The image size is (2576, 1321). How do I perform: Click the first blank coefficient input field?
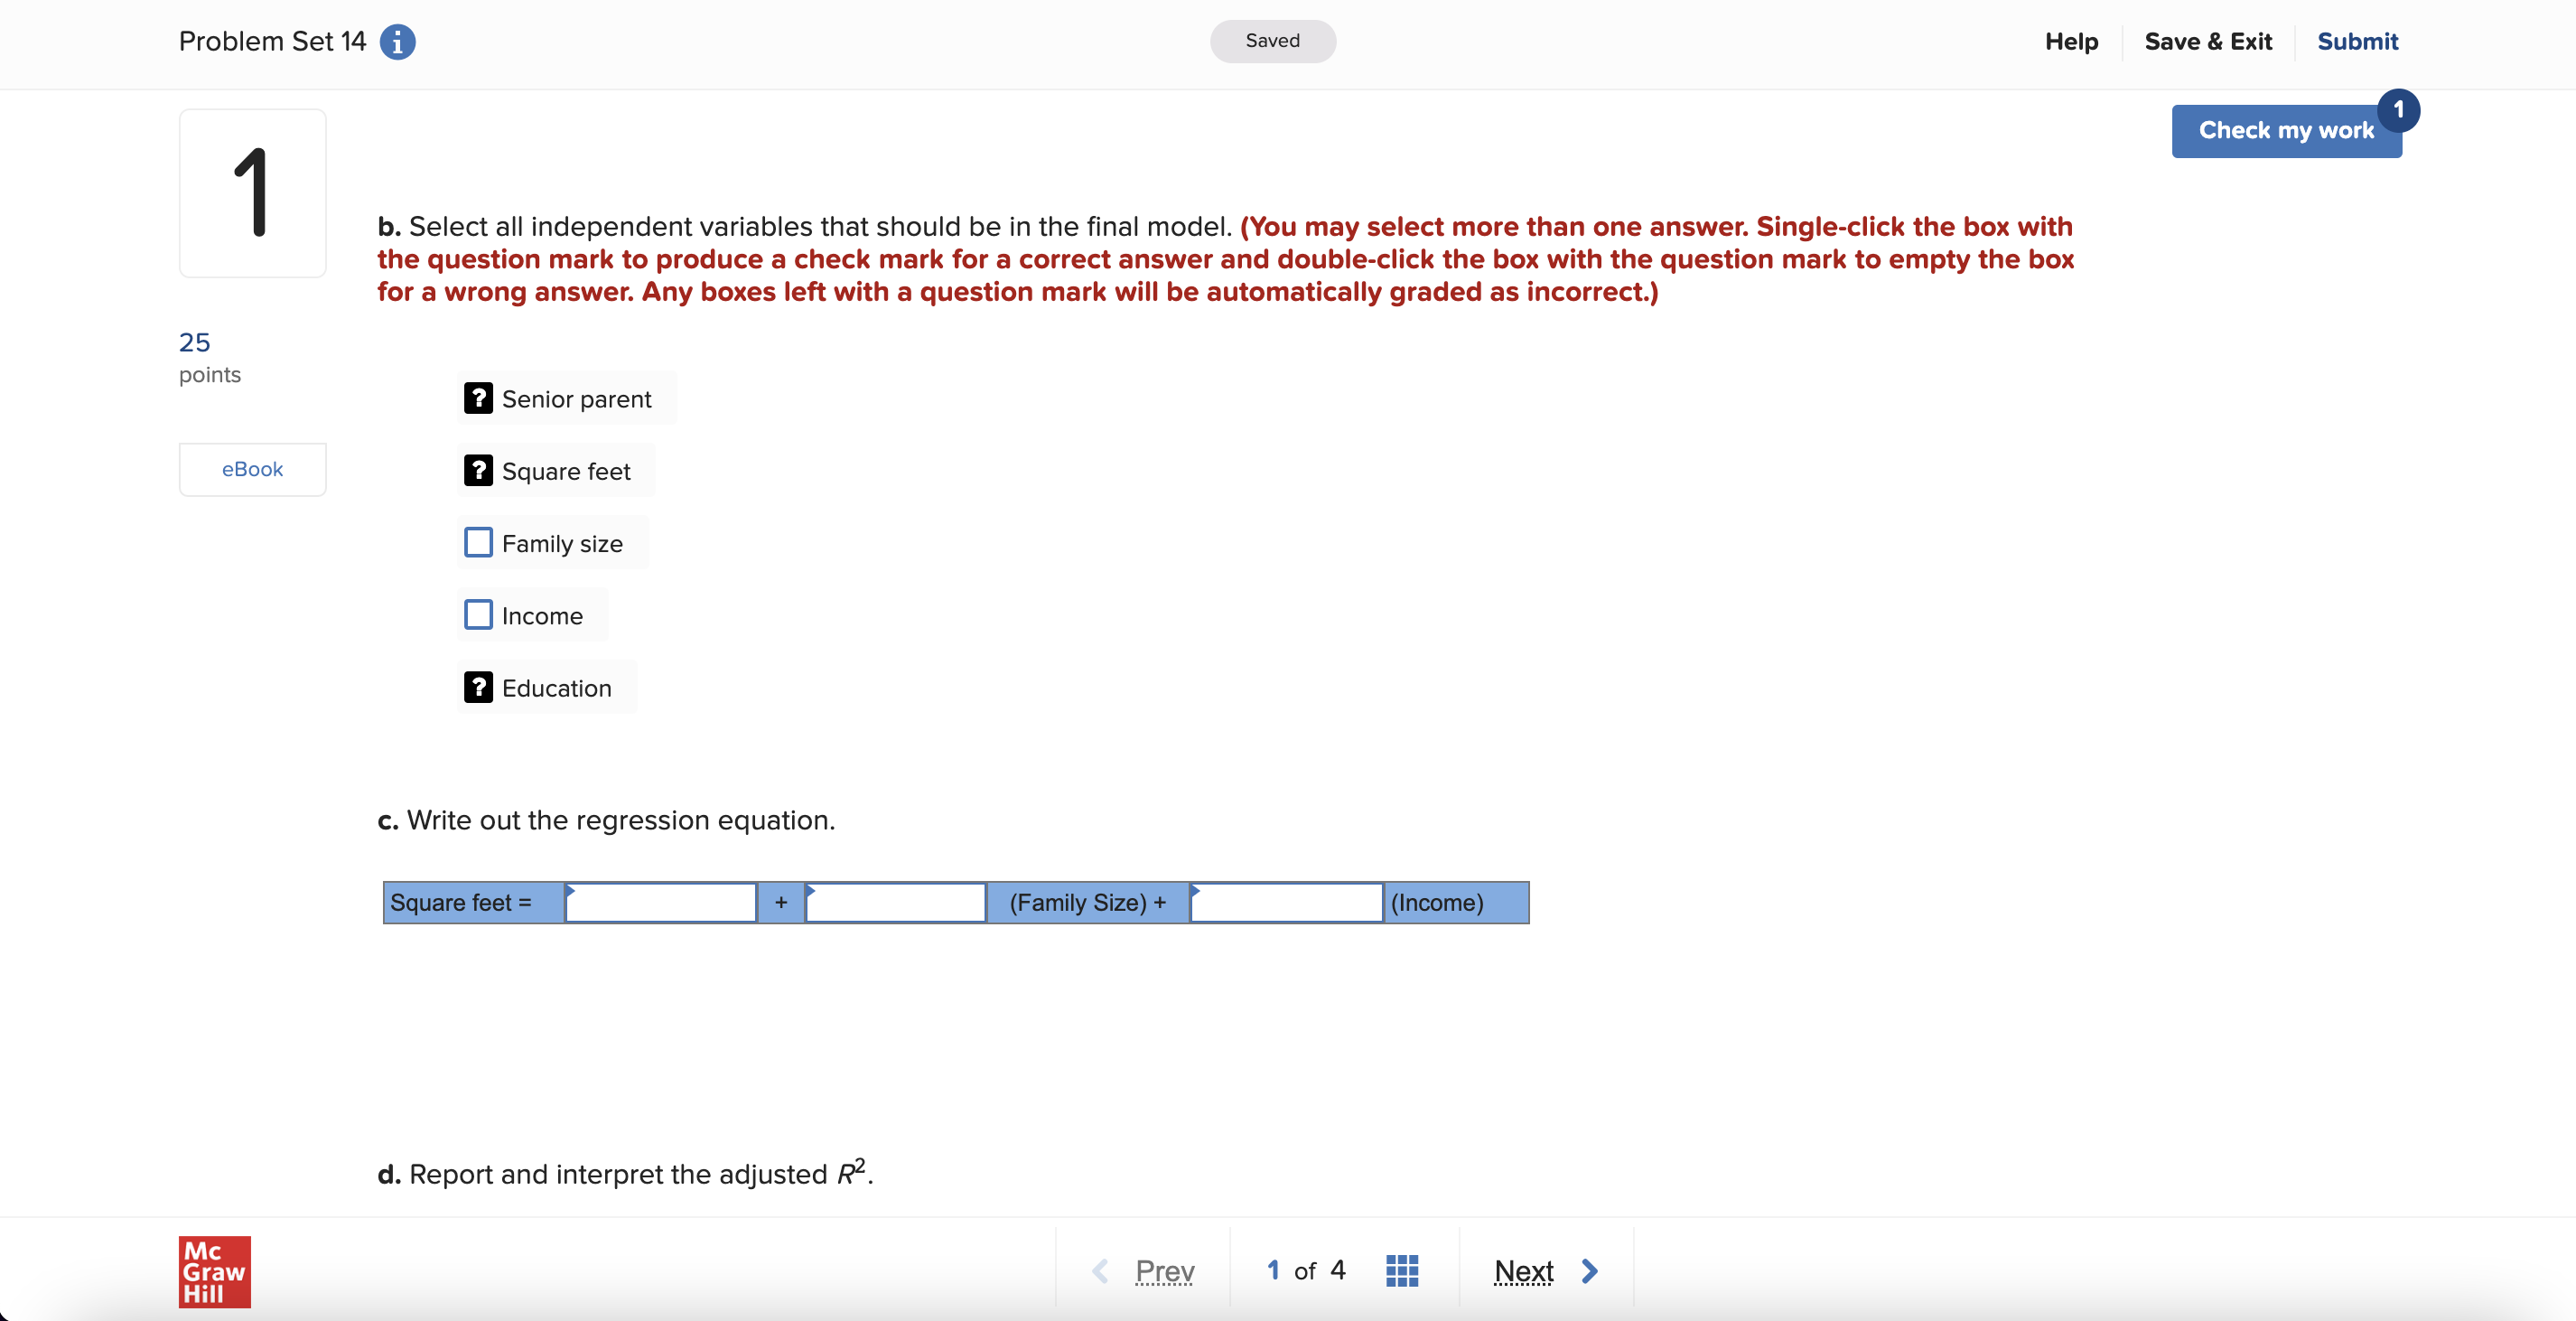(x=660, y=902)
